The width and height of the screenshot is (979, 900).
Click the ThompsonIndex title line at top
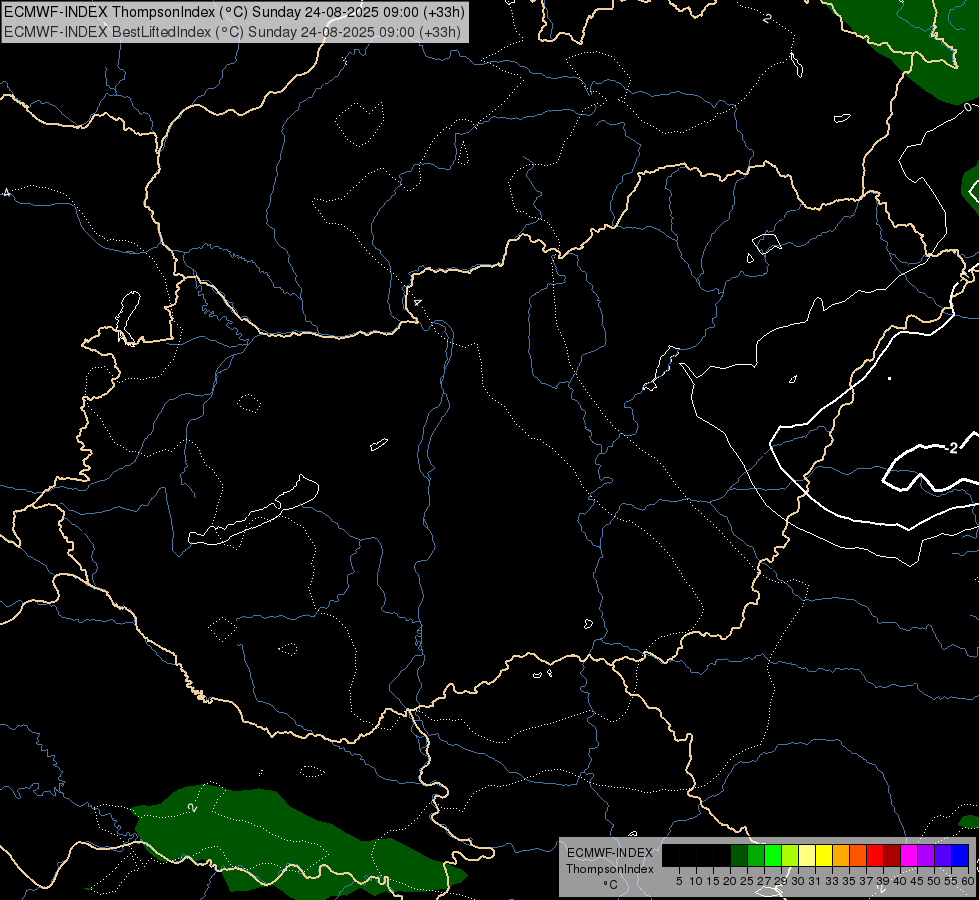tap(233, 11)
